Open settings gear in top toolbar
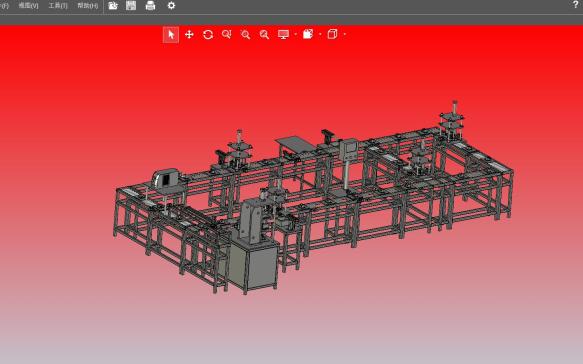 171,6
